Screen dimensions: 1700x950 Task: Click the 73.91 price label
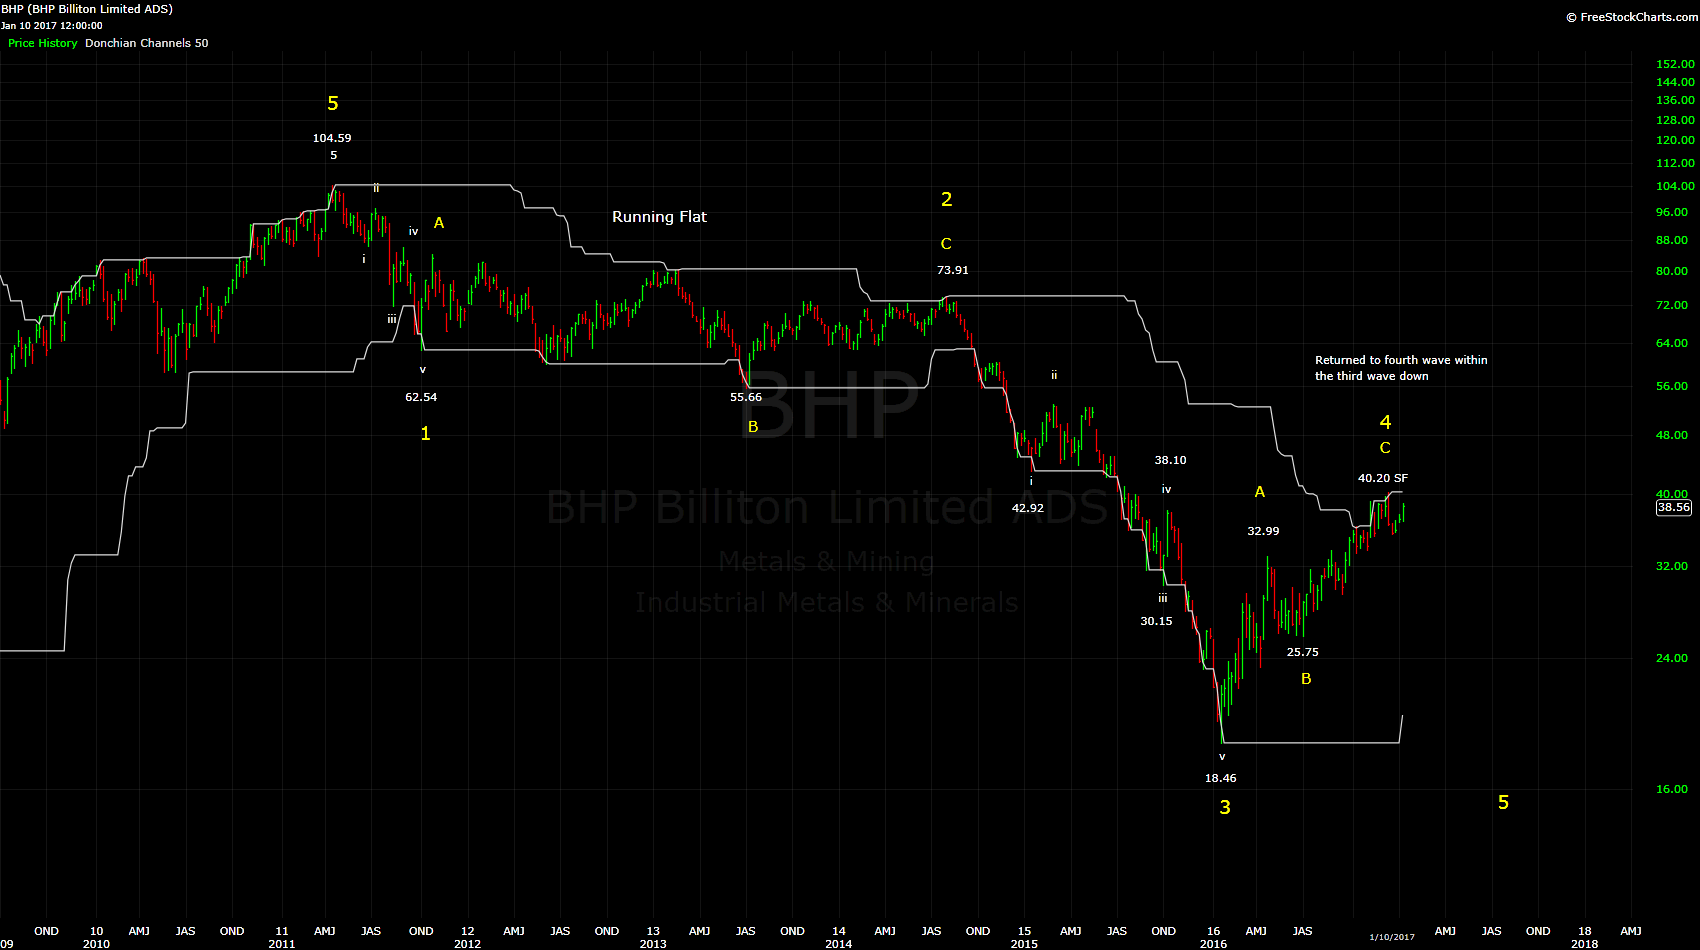tap(953, 270)
